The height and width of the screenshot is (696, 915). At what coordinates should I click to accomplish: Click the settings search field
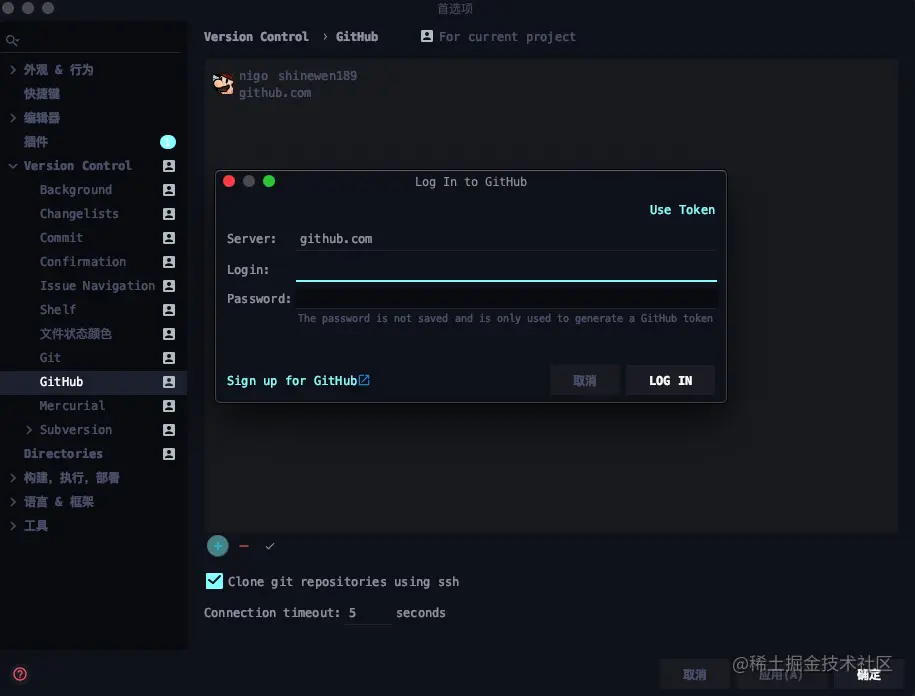(93, 40)
